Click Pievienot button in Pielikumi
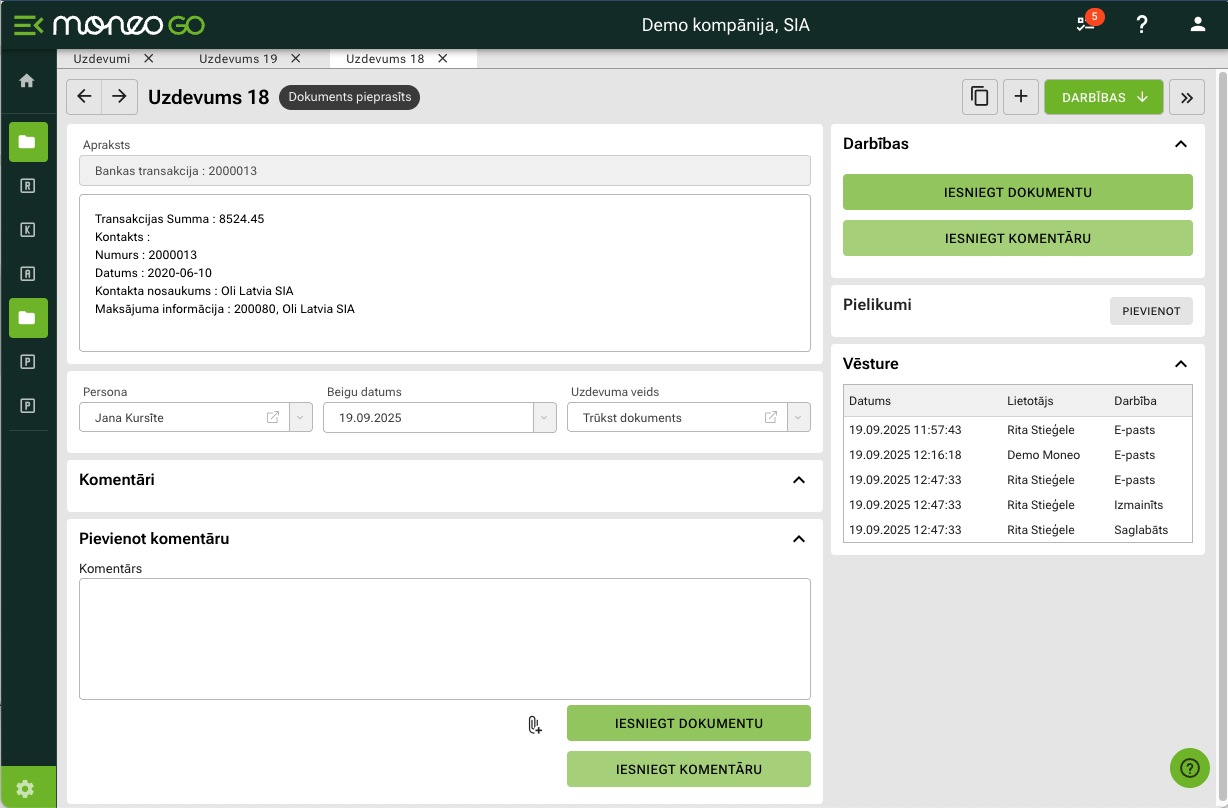Viewport: 1228px width, 808px height. click(x=1151, y=311)
